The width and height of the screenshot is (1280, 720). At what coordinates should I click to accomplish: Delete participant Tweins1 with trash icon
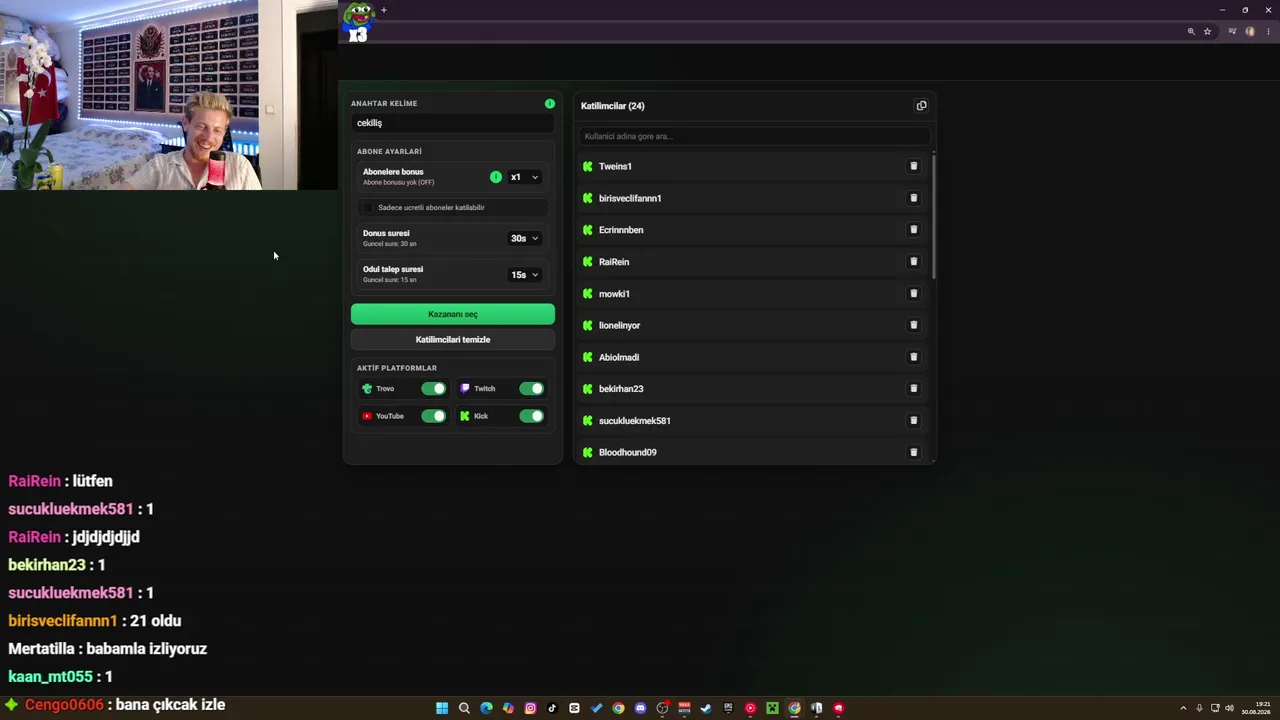[913, 166]
